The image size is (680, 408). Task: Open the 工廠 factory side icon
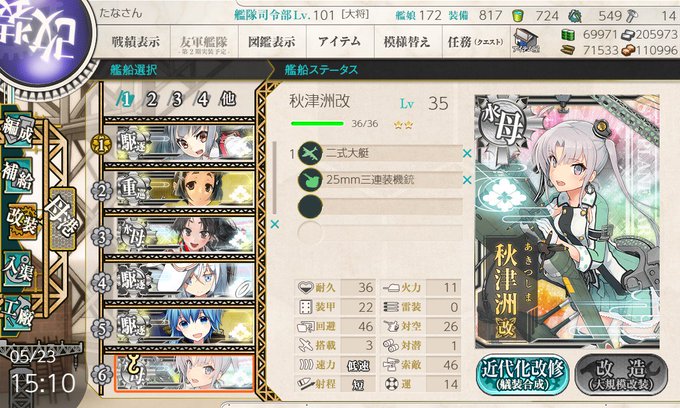[x=18, y=313]
